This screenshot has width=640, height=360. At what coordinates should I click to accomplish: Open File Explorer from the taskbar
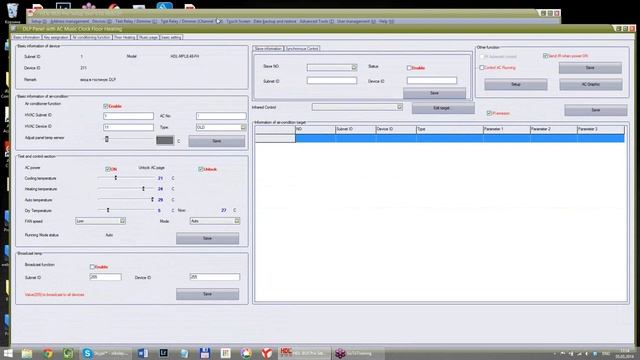pyautogui.click(x=27, y=353)
